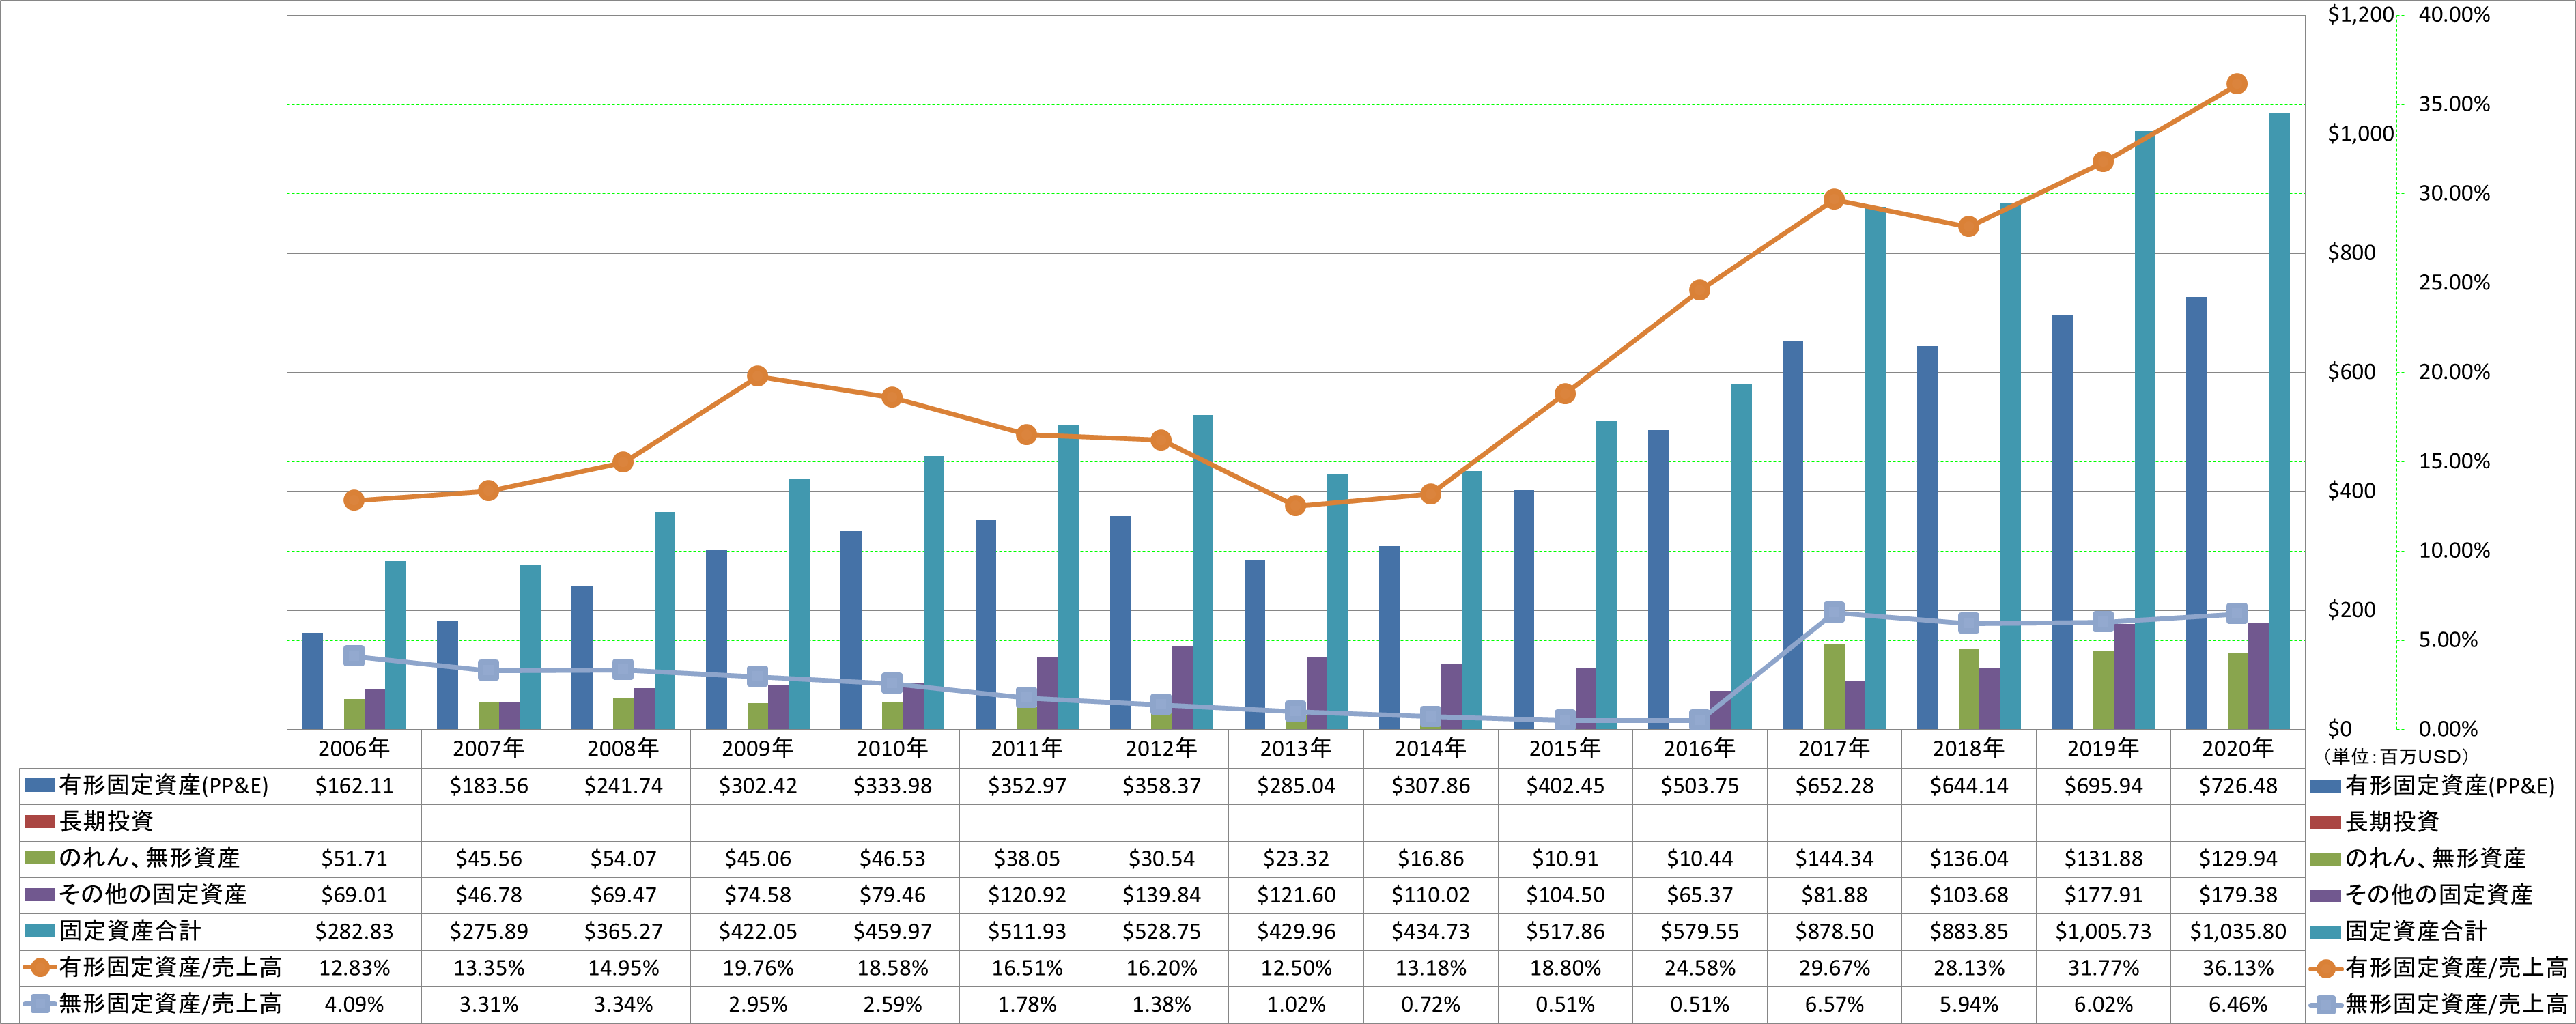Screen dimensions: 2576x1024
Task: Click the 25.00% secondary axis label
Action: click(x=2454, y=283)
